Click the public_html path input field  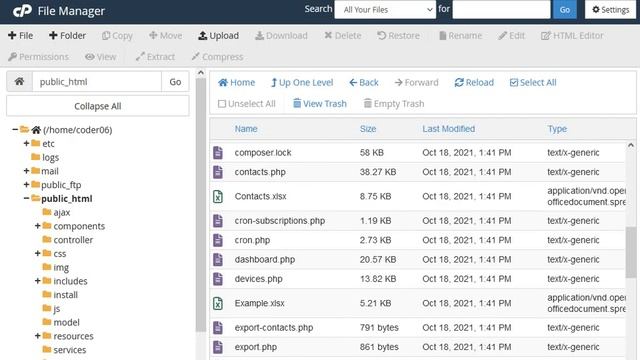[97, 82]
